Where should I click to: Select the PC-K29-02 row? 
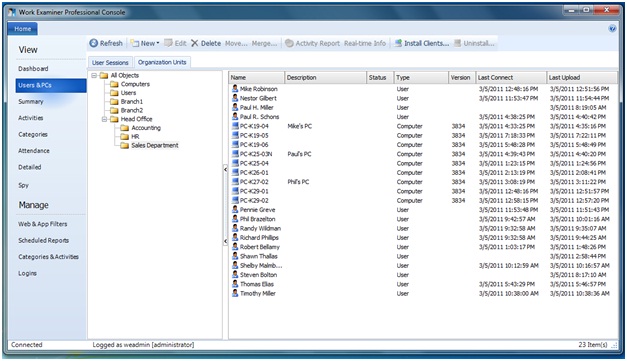tap(423, 201)
